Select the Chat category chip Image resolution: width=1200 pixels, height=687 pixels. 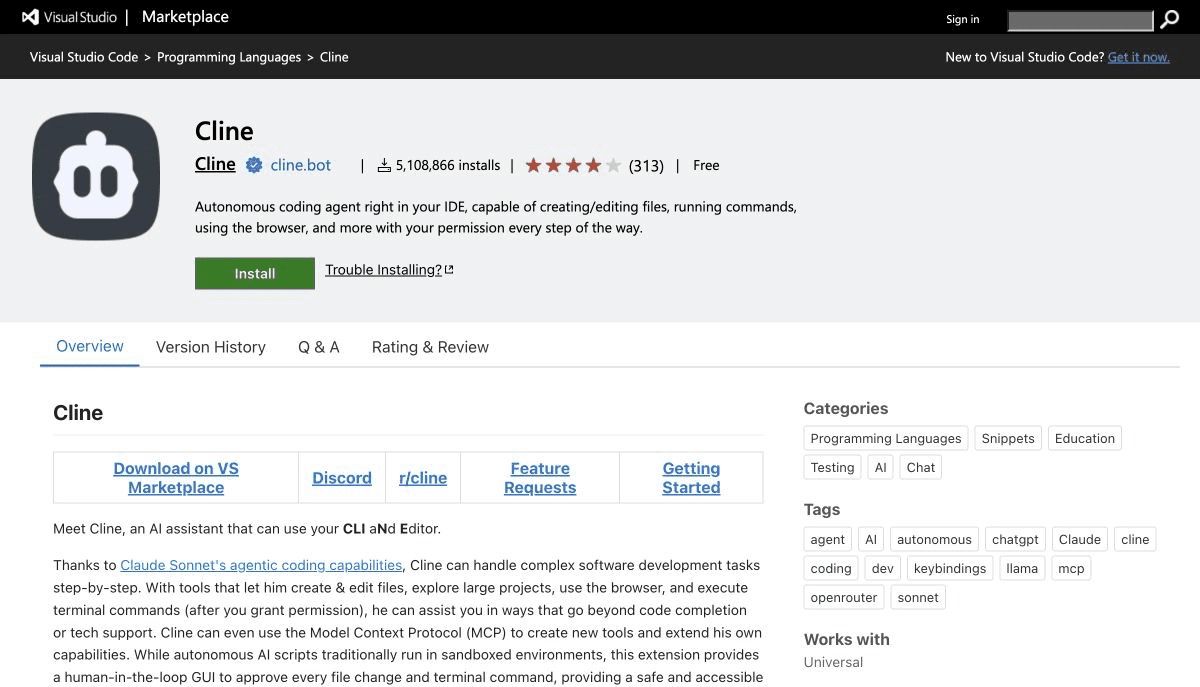pyautogui.click(x=921, y=467)
